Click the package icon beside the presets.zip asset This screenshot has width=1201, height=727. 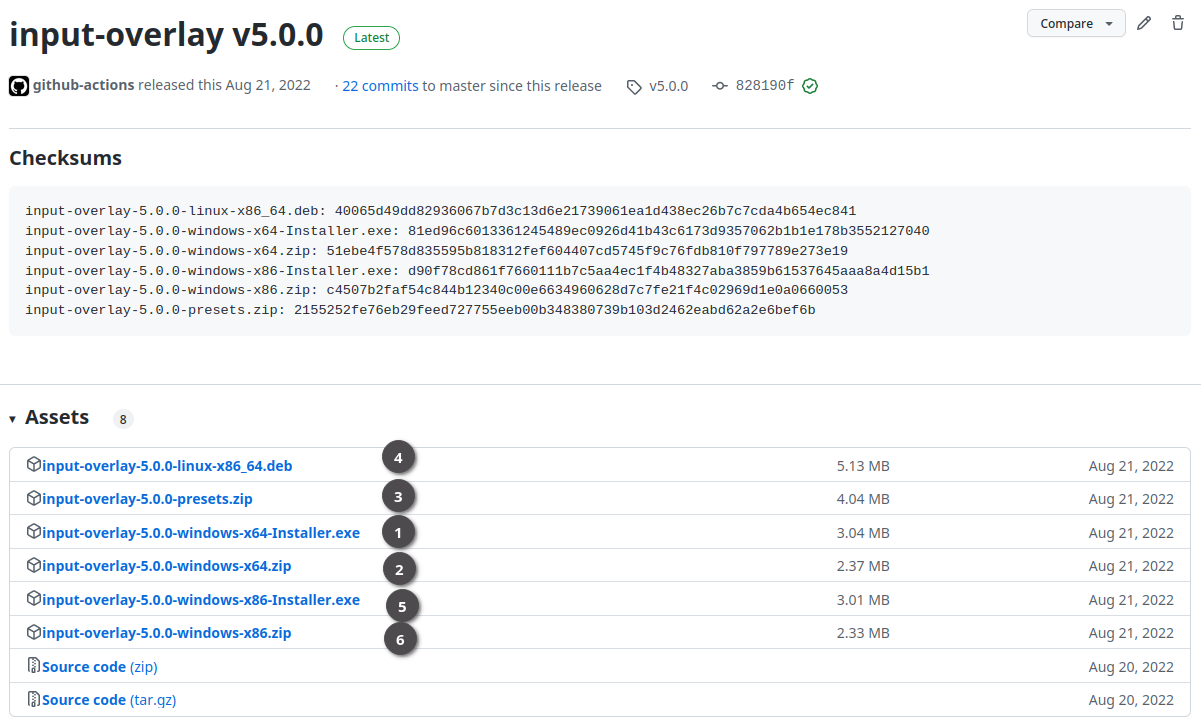tap(35, 498)
